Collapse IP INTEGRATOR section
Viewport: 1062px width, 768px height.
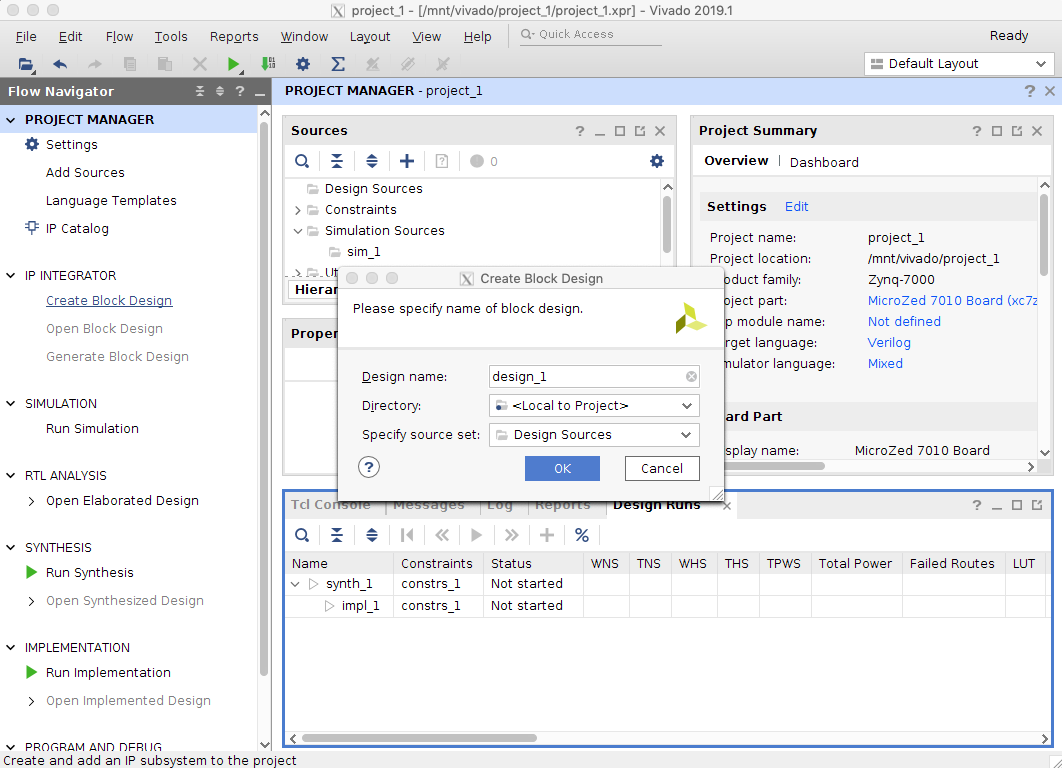(x=11, y=276)
